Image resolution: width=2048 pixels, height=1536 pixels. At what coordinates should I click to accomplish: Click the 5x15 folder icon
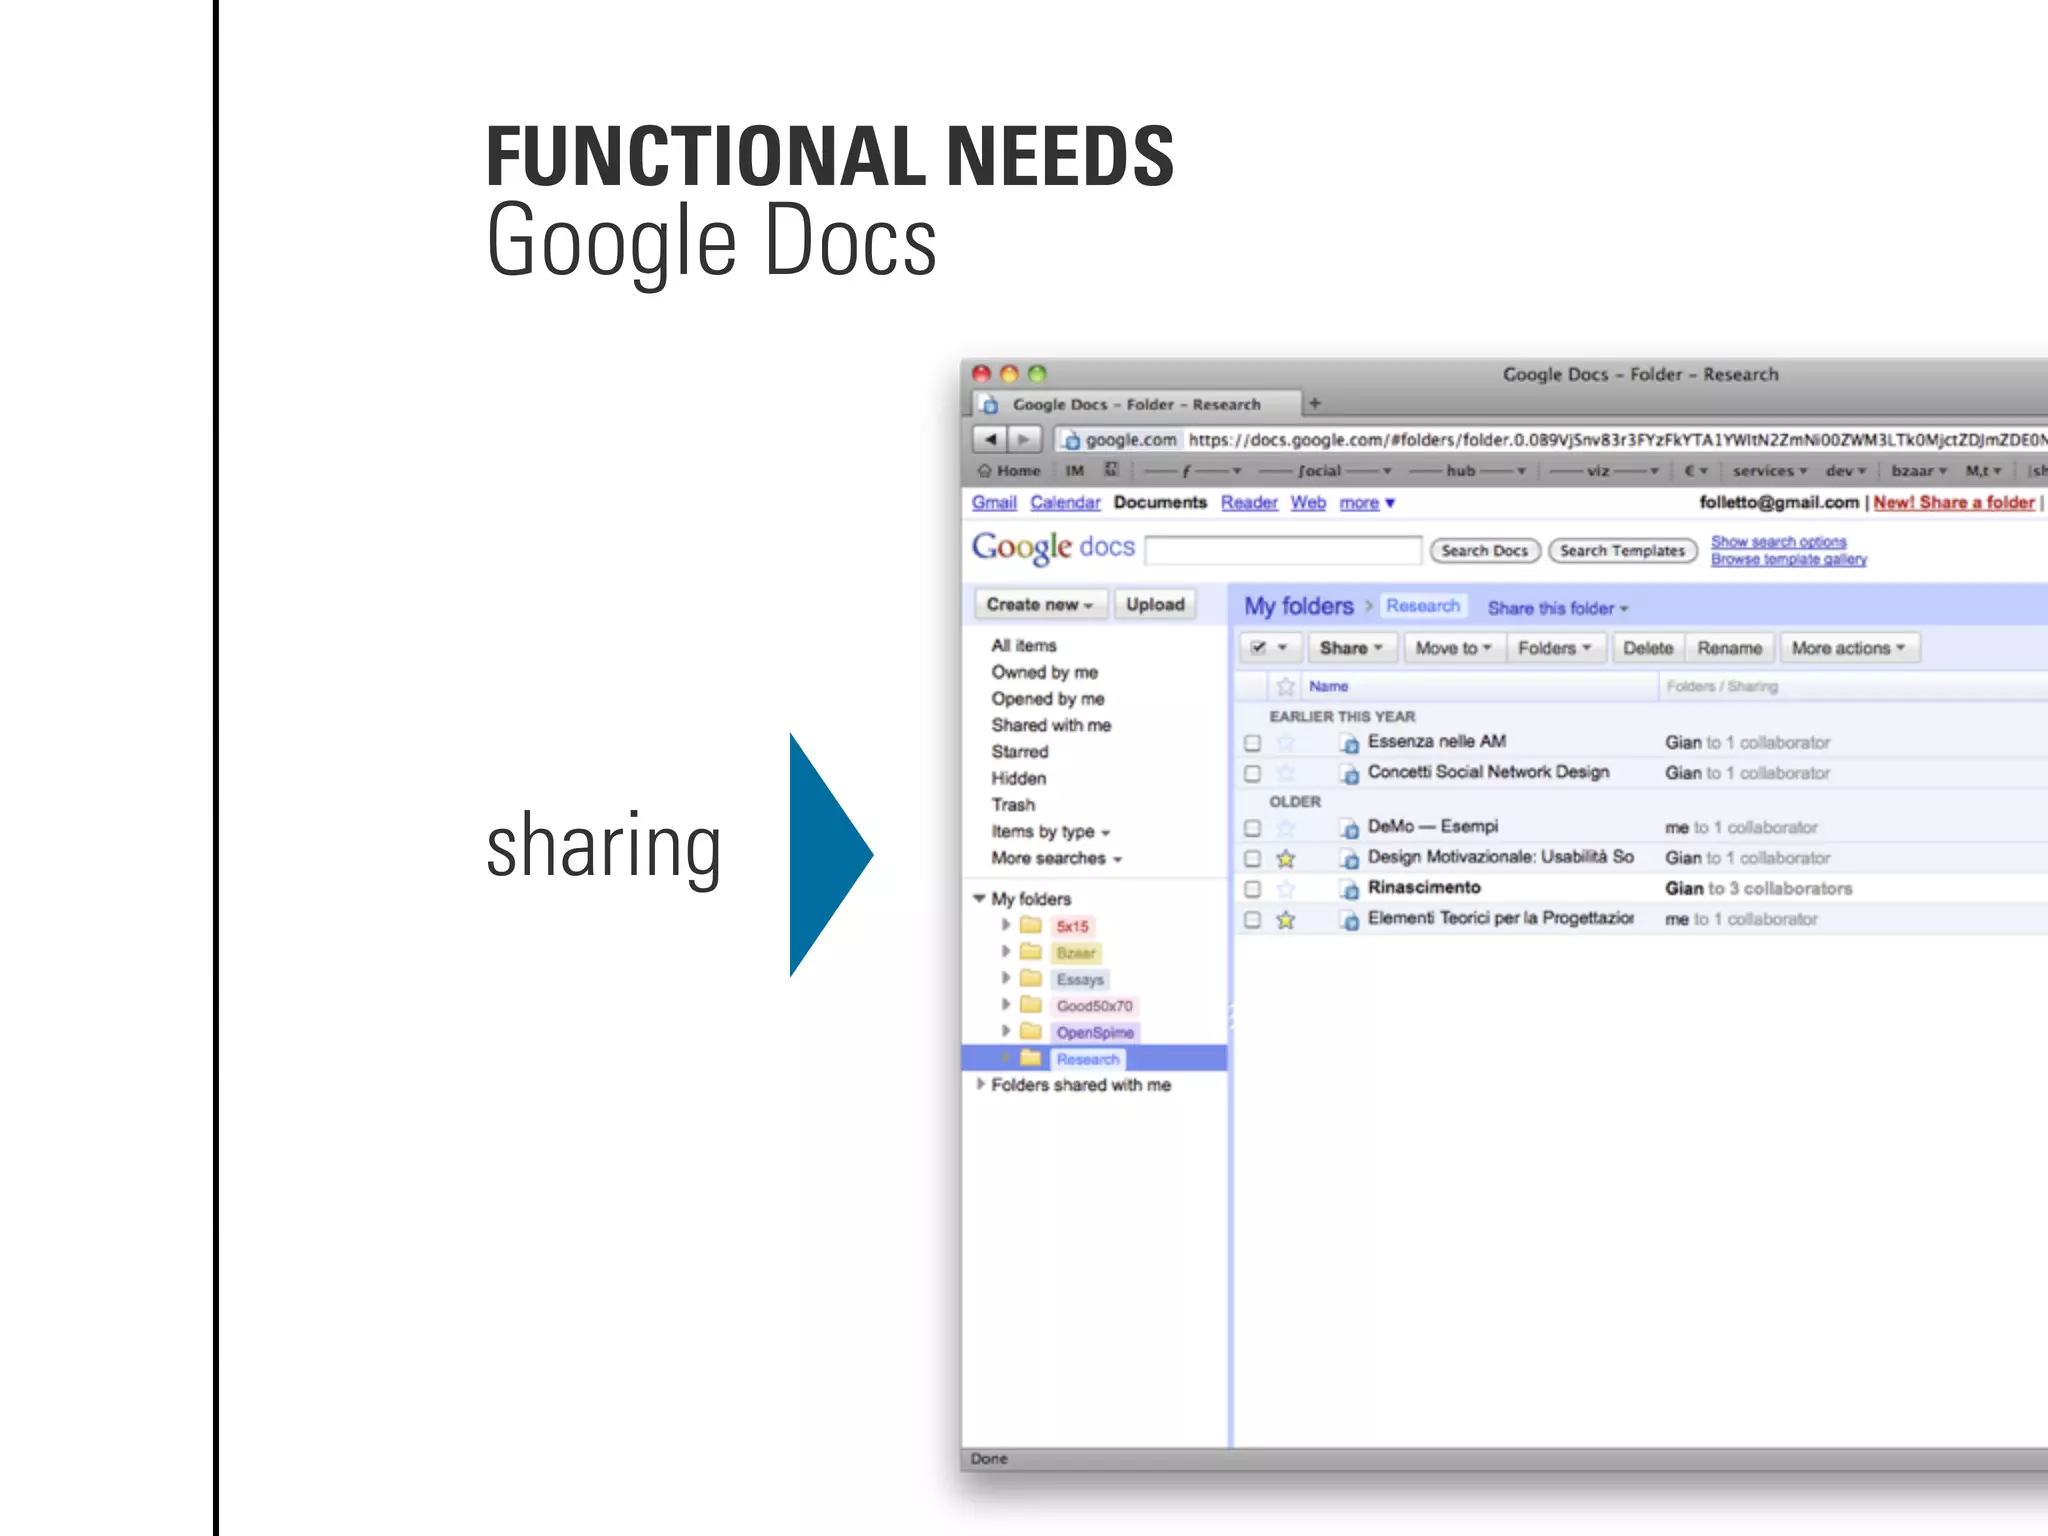1031,925
